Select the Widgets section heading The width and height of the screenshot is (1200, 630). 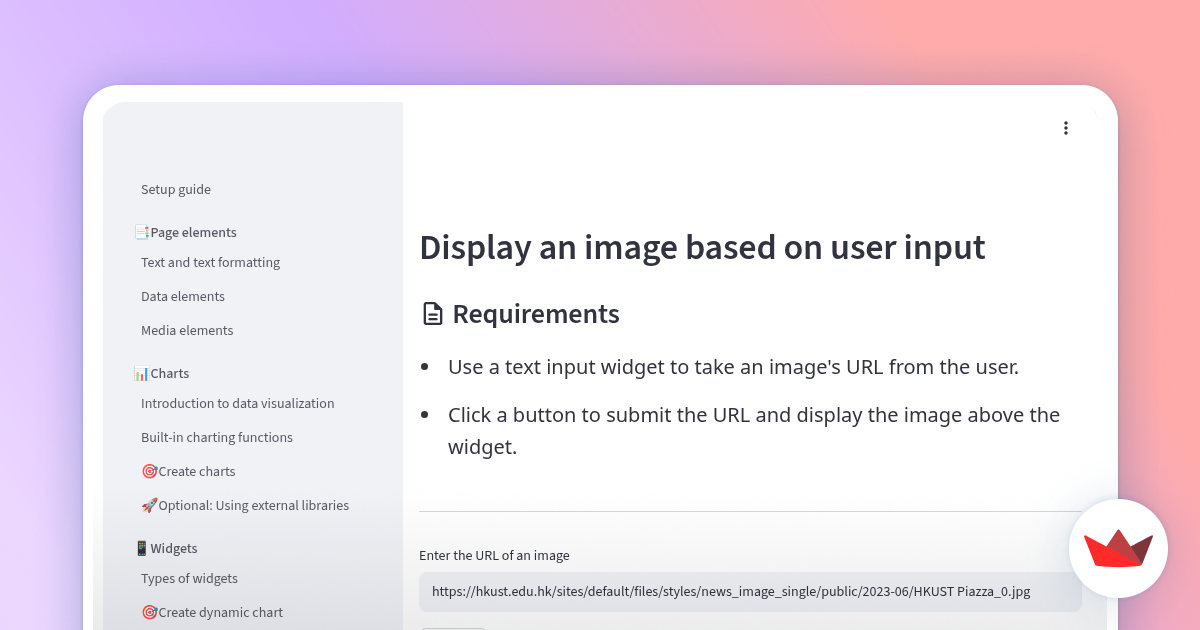[166, 549]
